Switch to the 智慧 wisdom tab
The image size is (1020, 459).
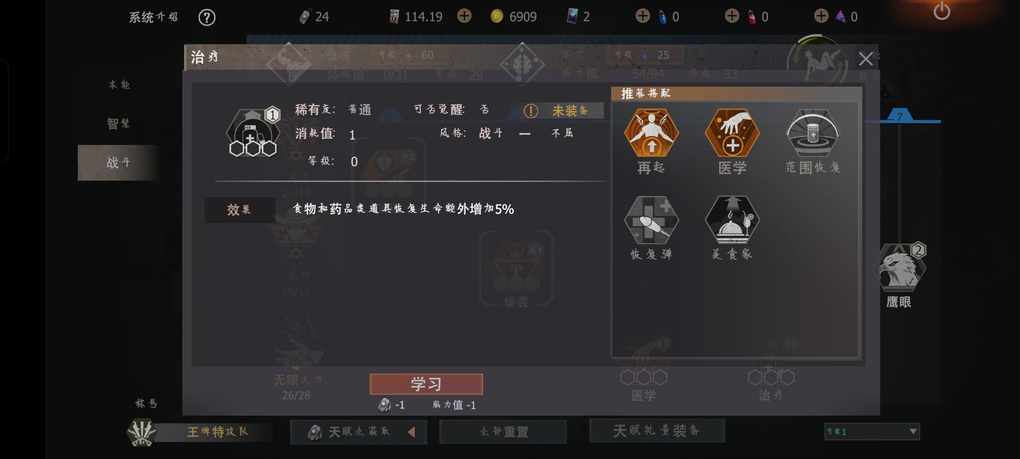[118, 124]
